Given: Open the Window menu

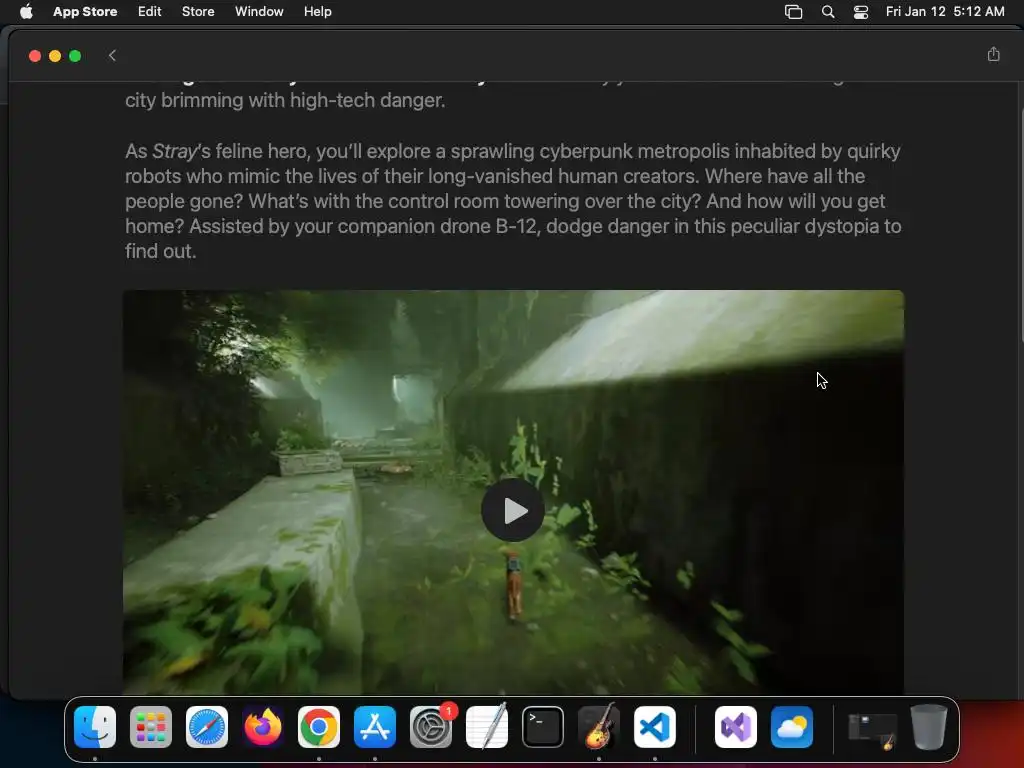Looking at the screenshot, I should point(259,11).
